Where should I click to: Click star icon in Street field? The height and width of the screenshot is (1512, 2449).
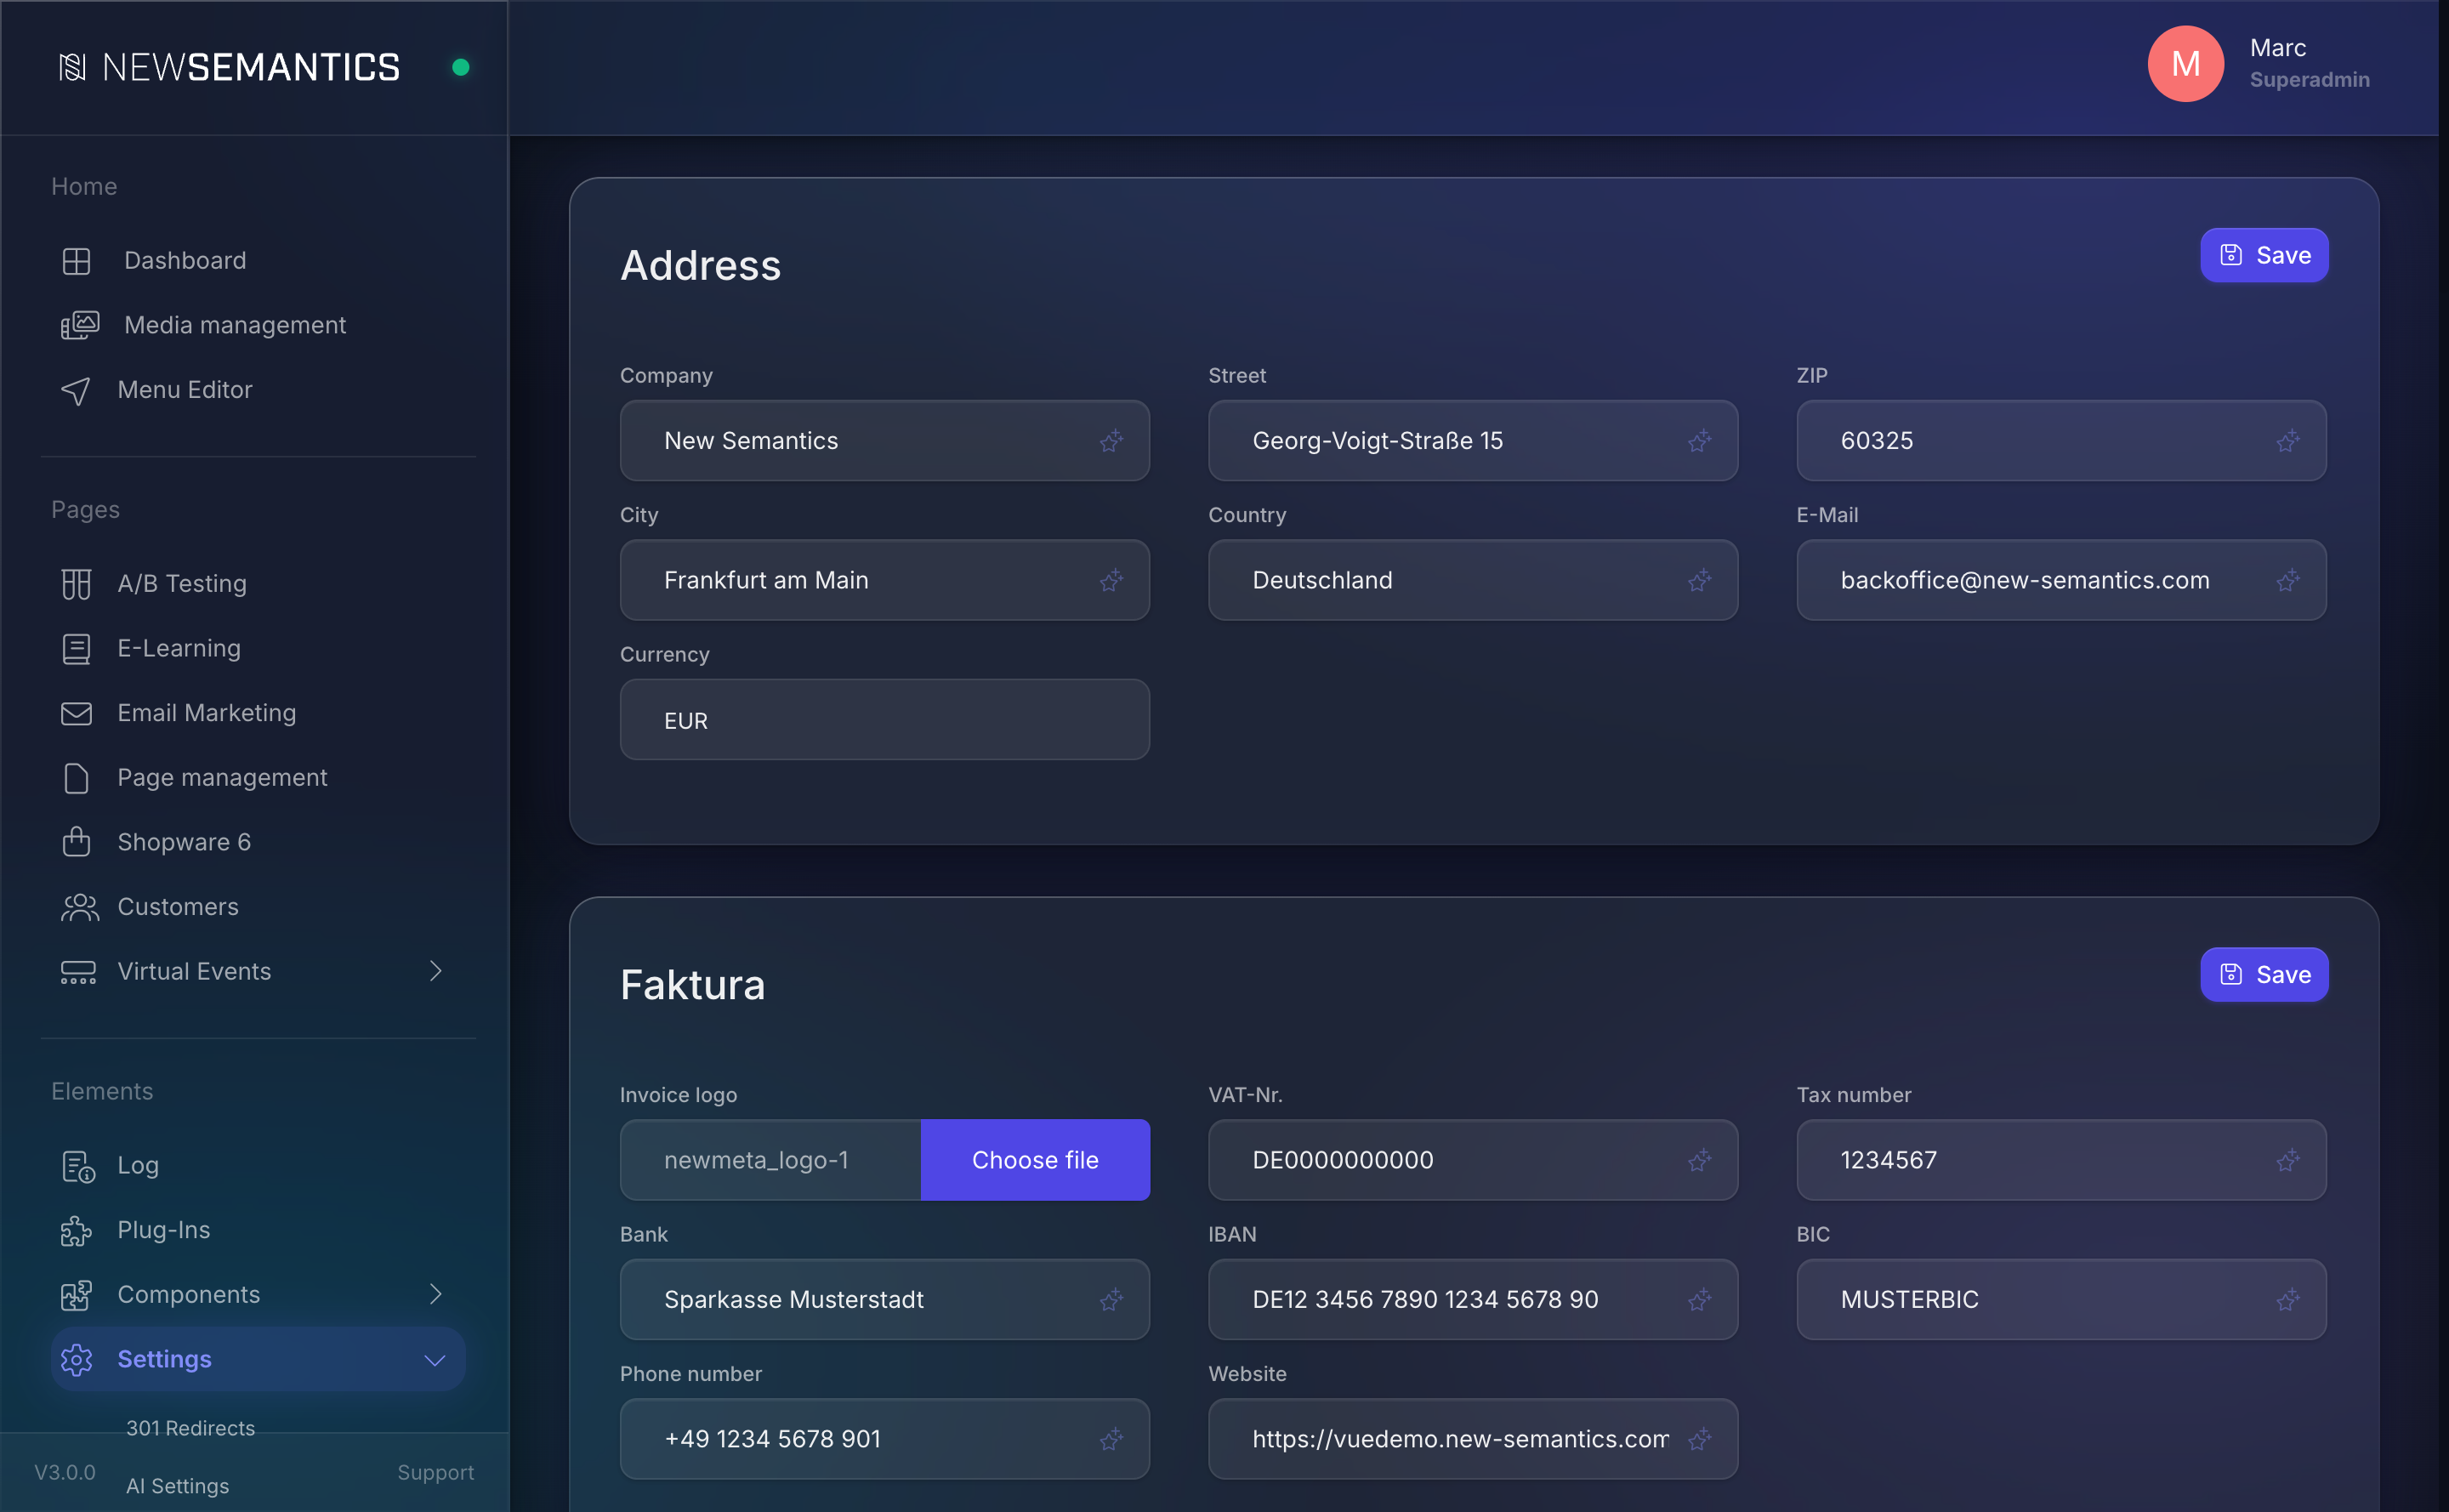coord(1699,441)
